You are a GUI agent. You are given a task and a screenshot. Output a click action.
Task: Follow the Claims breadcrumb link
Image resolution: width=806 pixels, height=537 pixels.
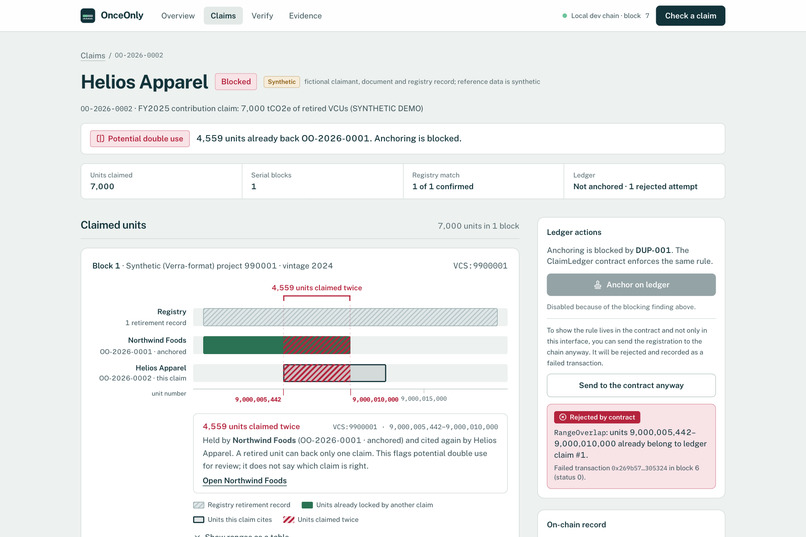[x=93, y=55]
